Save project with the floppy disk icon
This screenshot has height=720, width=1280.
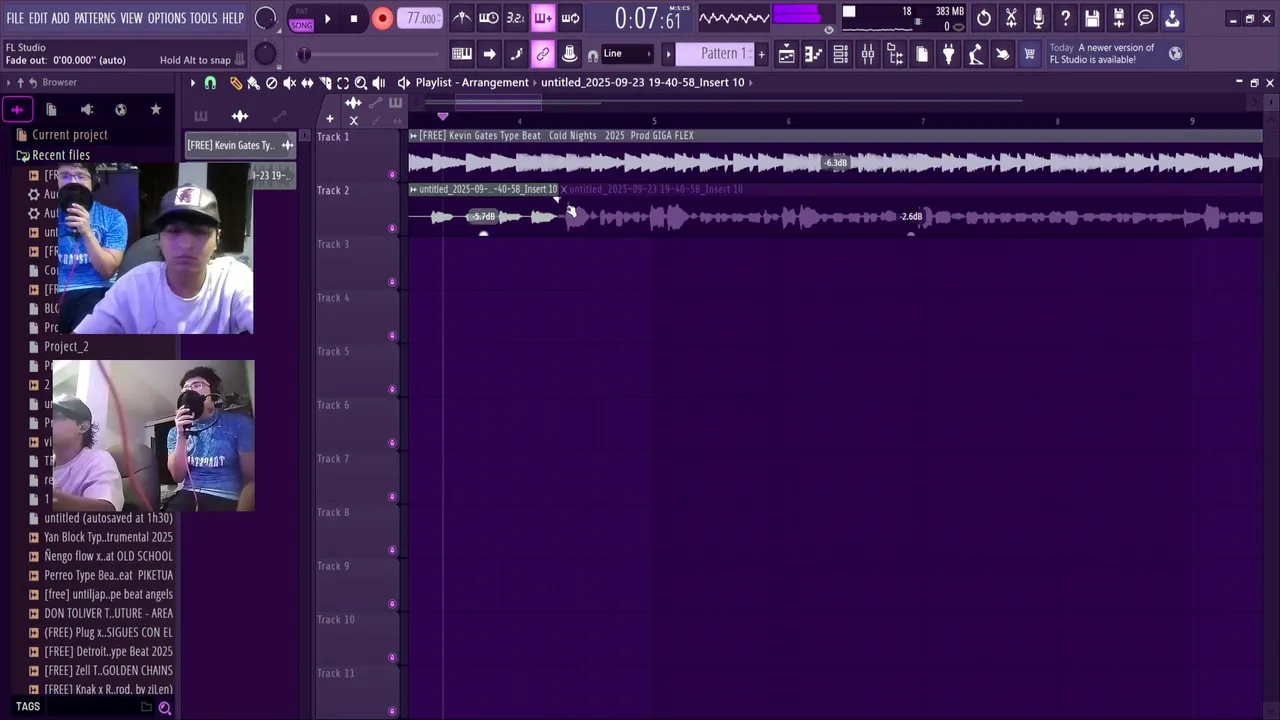tap(1092, 18)
